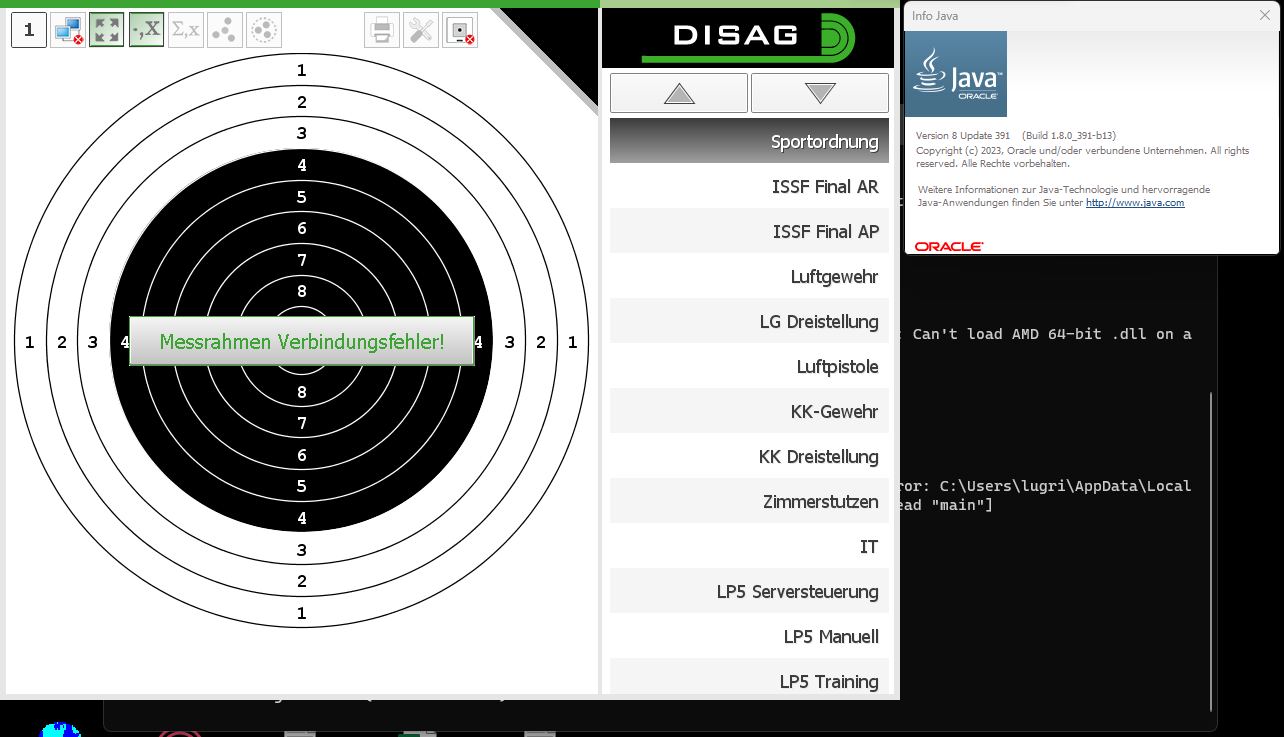This screenshot has height=737, width=1284.
Task: Close the Info Java dialog
Action: point(1265,15)
